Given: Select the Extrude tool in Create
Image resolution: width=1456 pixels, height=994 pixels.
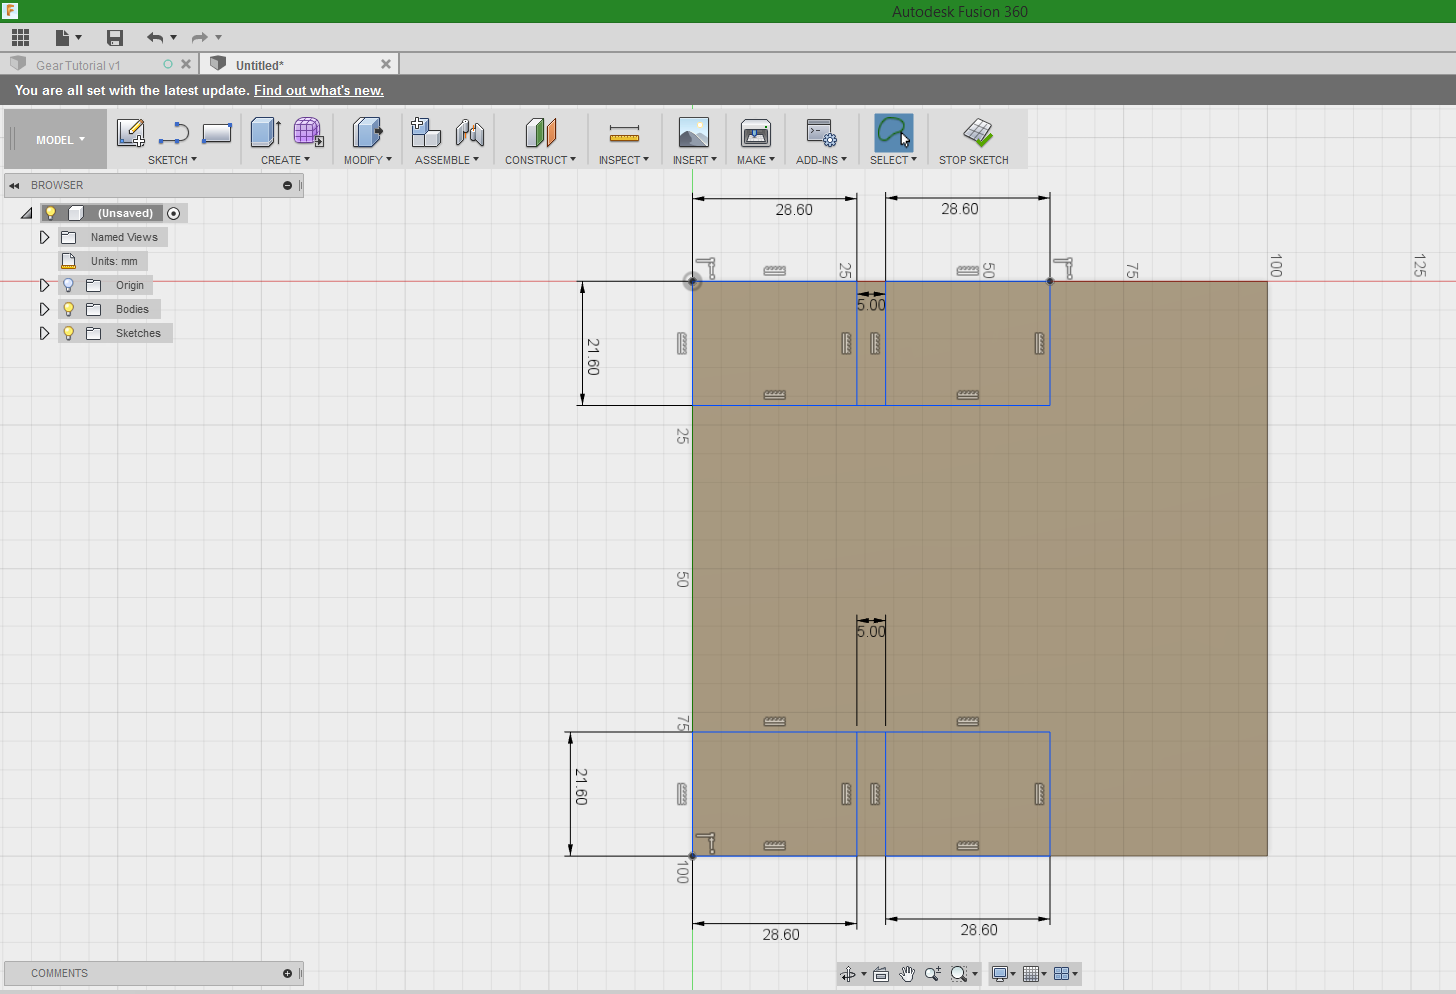Looking at the screenshot, I should (265, 133).
